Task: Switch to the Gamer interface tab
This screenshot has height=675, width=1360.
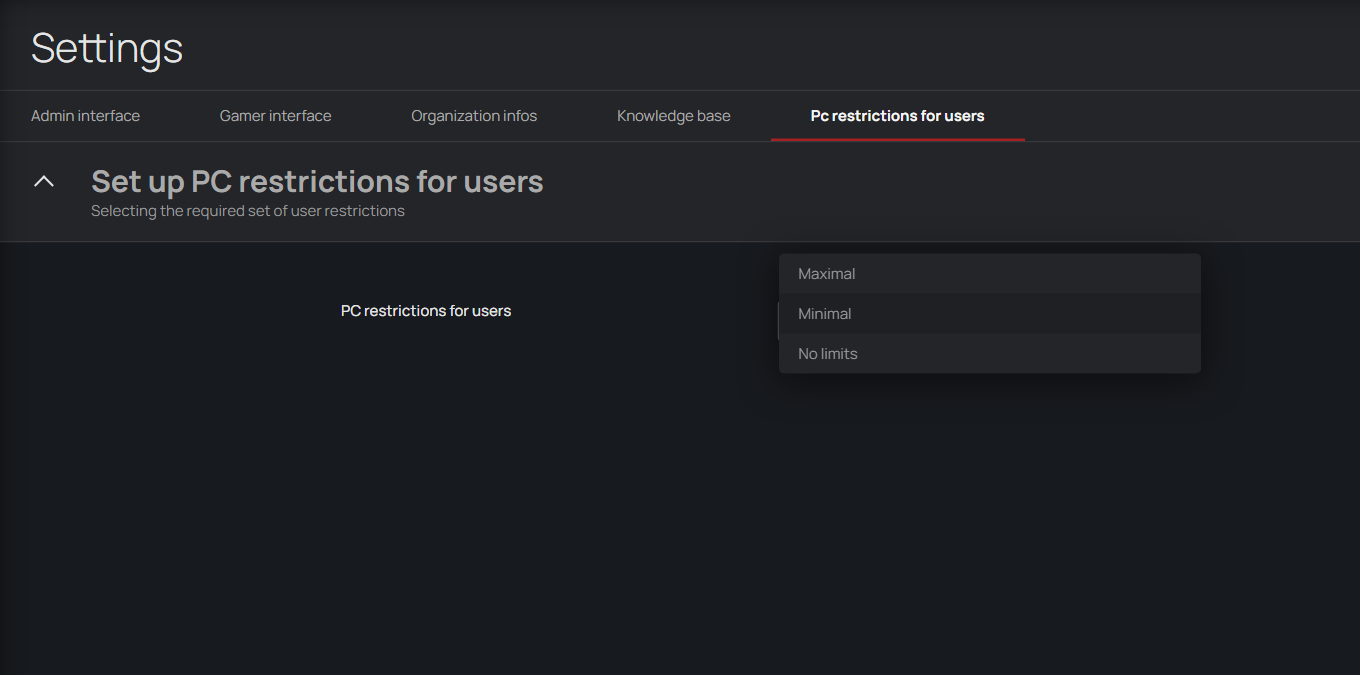Action: 275,116
